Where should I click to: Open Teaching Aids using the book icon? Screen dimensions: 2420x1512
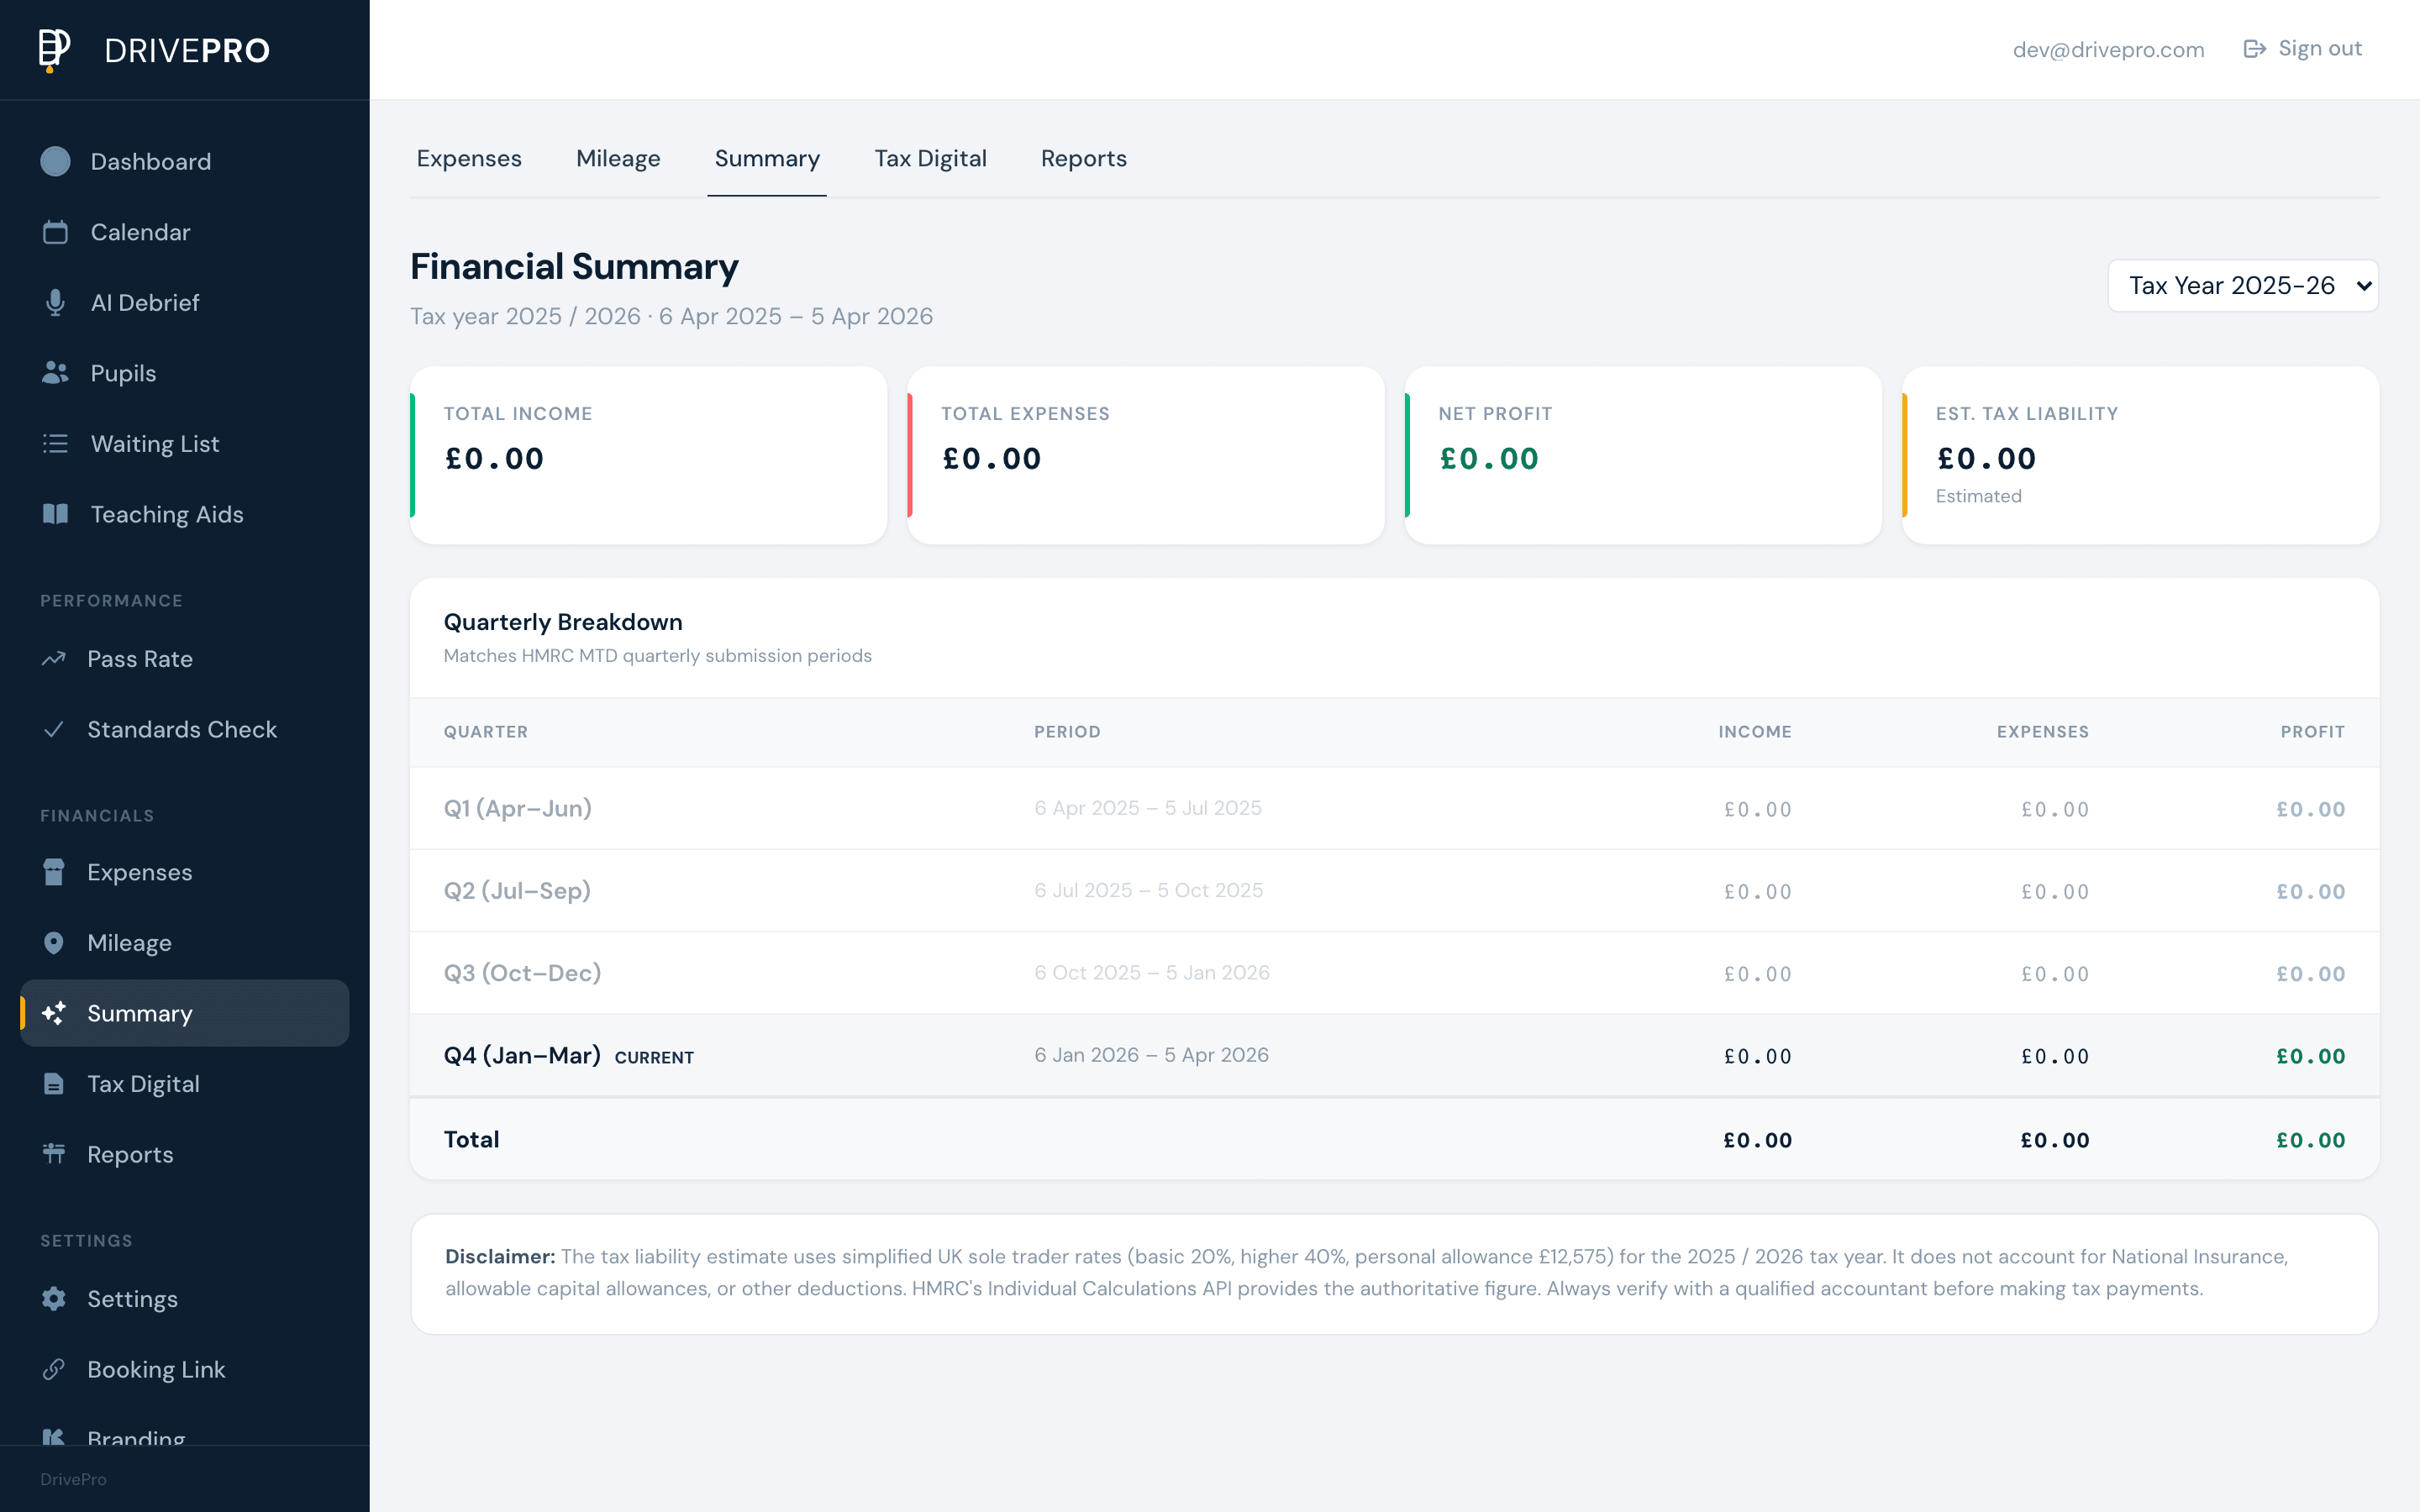point(55,514)
